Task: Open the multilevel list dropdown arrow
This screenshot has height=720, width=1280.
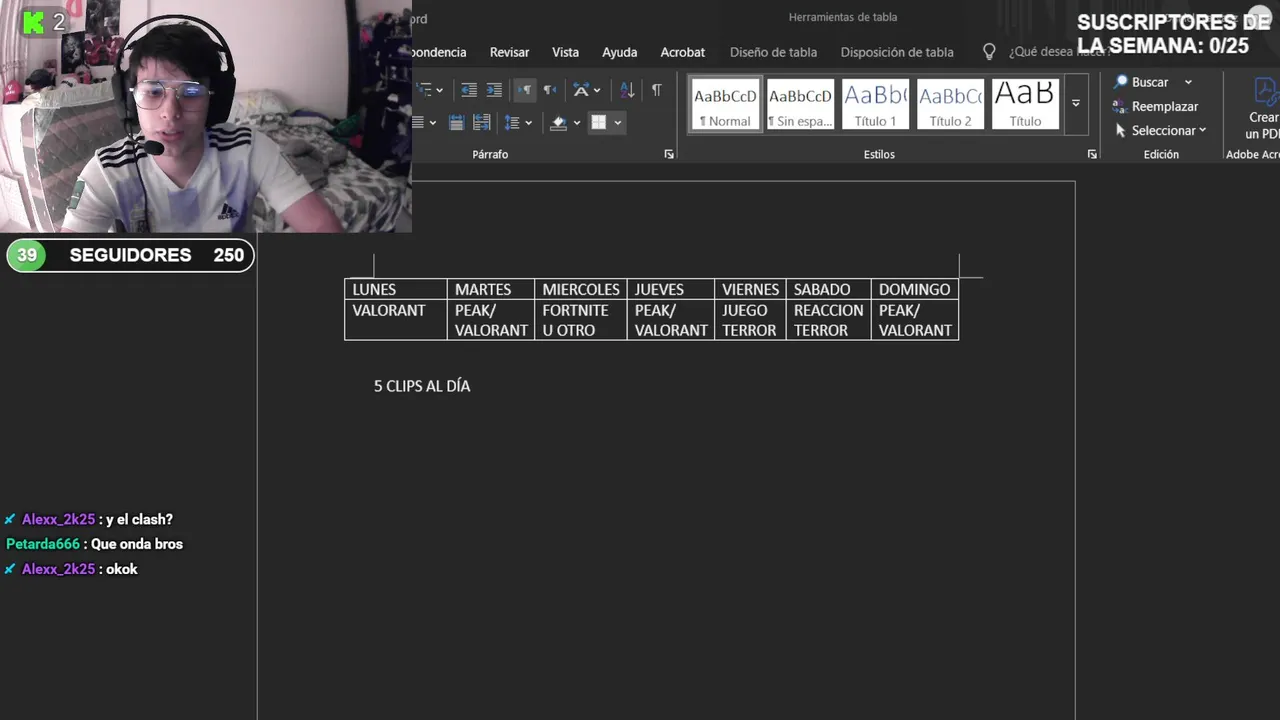Action: [x=439, y=90]
